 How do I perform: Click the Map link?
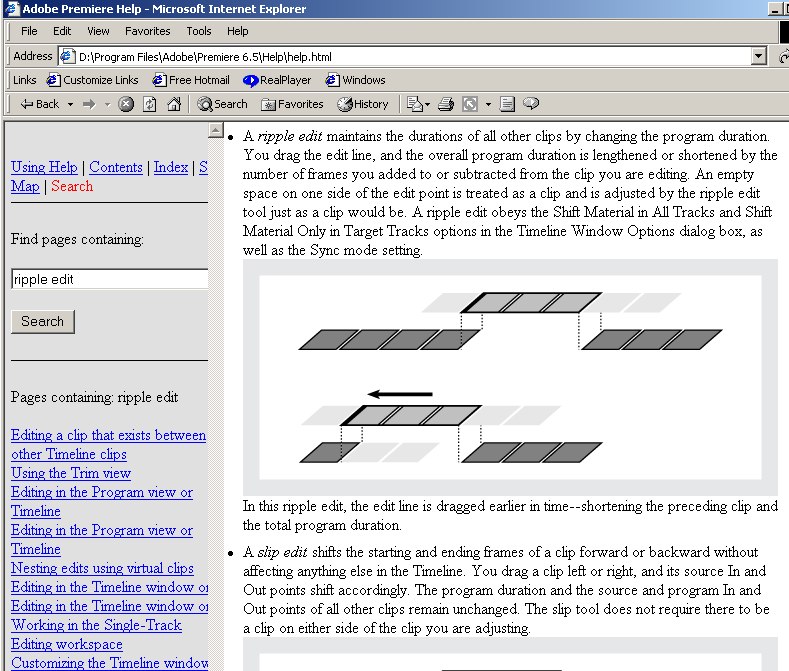25,186
